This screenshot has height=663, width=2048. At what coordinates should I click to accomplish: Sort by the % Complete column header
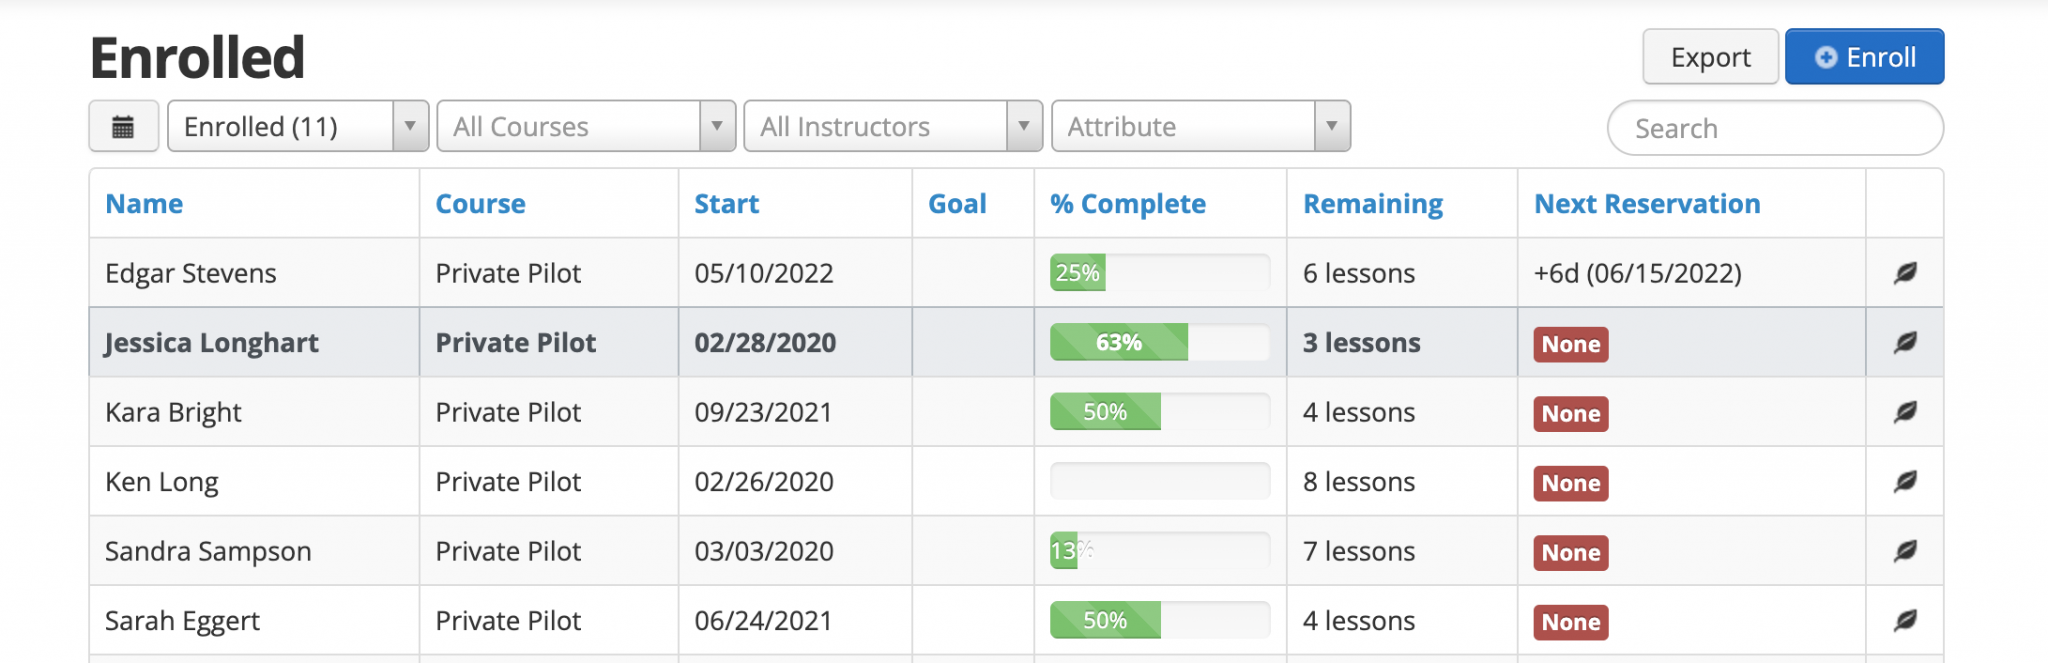click(x=1127, y=204)
